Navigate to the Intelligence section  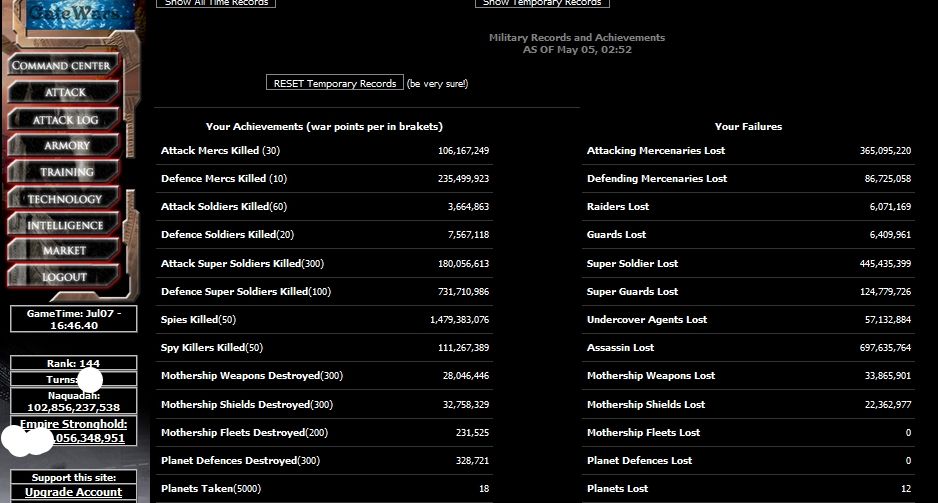65,225
